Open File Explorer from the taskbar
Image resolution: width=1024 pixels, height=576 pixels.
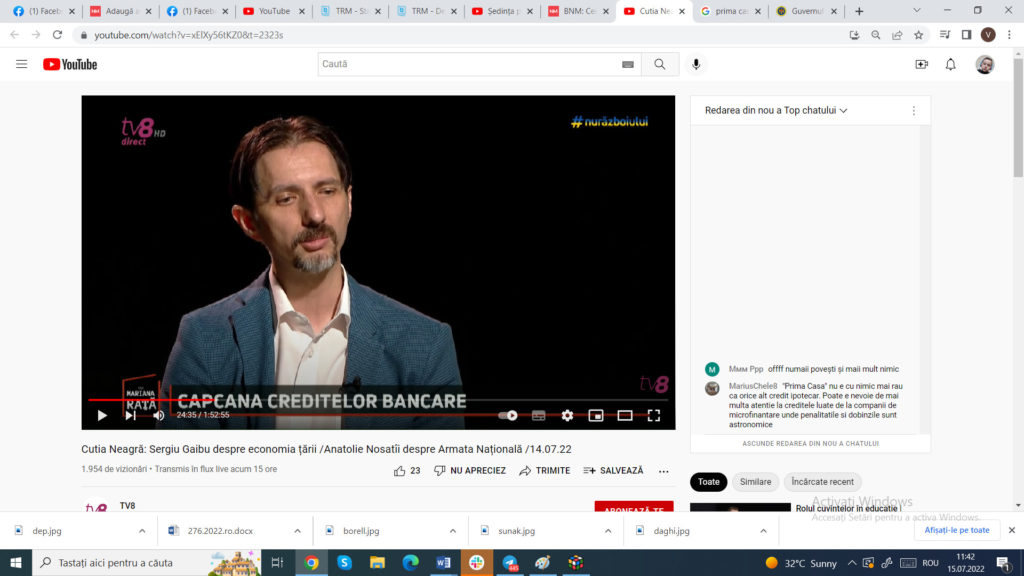[x=377, y=562]
